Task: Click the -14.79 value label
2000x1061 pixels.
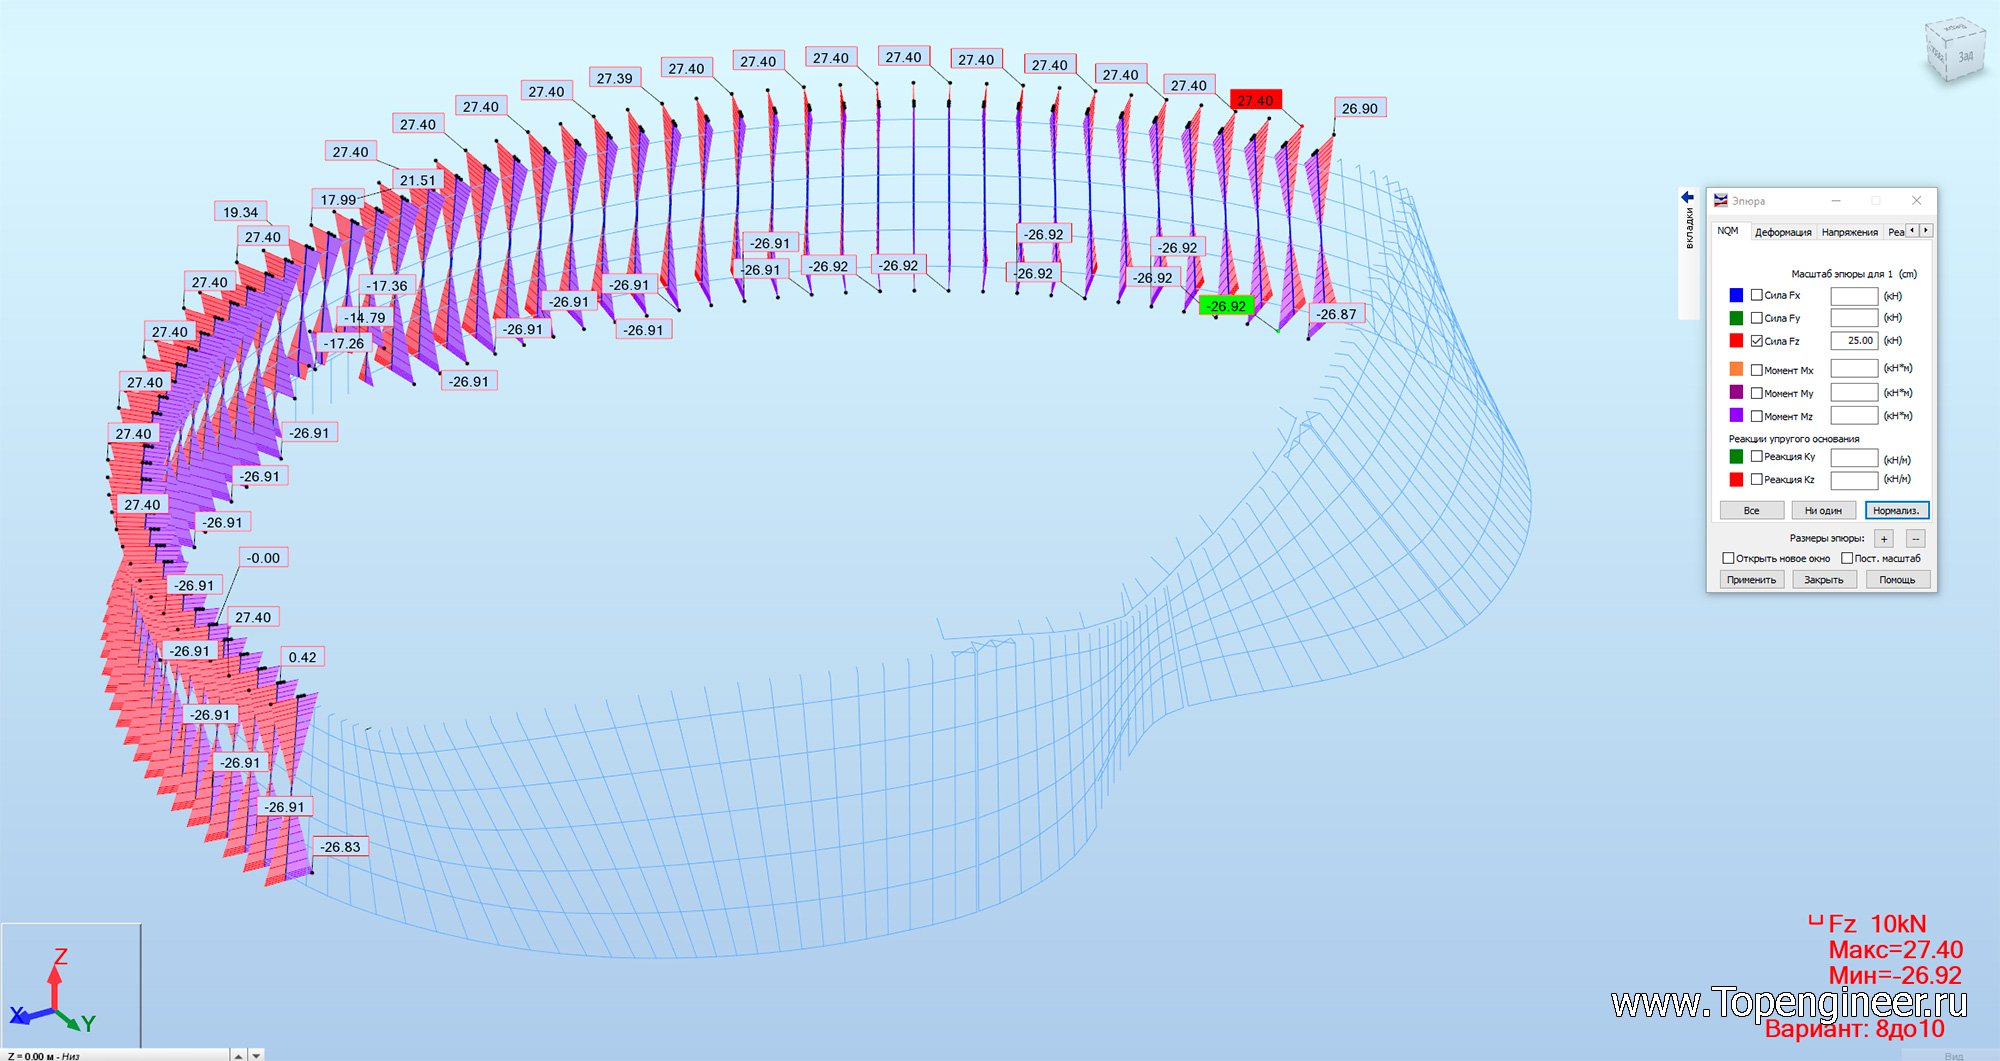Action: point(364,317)
